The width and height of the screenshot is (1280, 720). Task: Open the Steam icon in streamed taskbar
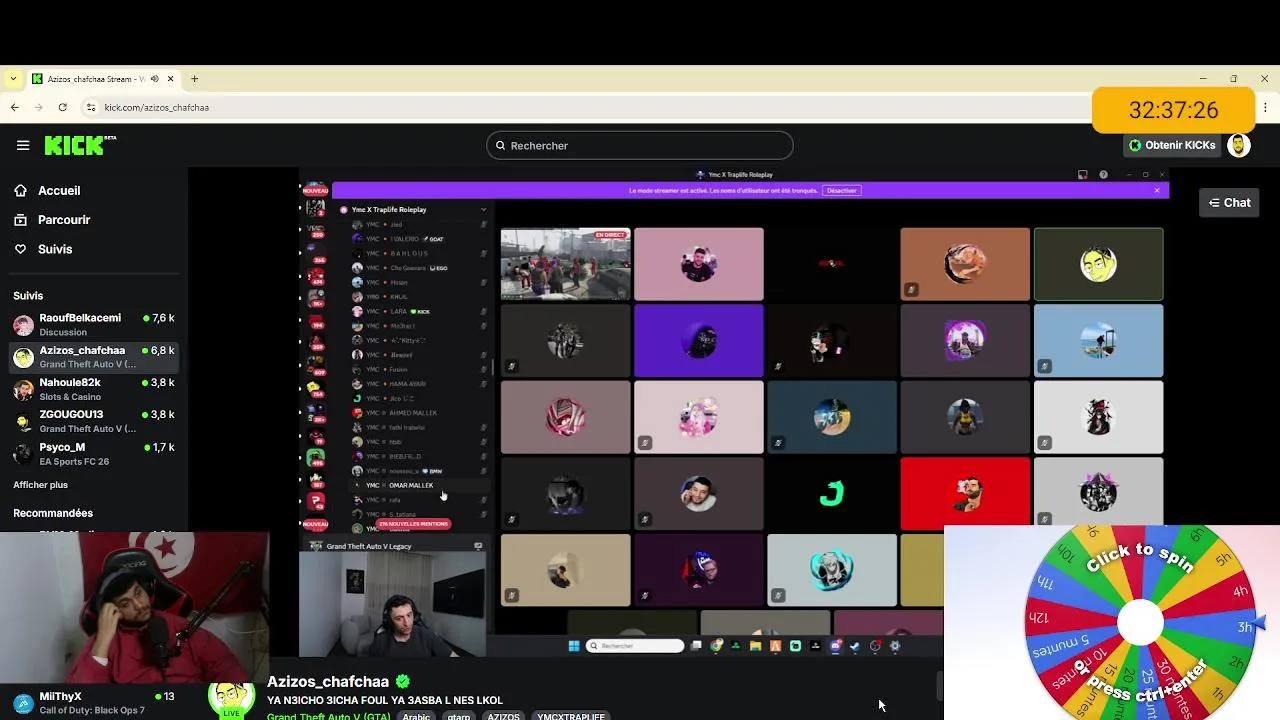tap(855, 646)
